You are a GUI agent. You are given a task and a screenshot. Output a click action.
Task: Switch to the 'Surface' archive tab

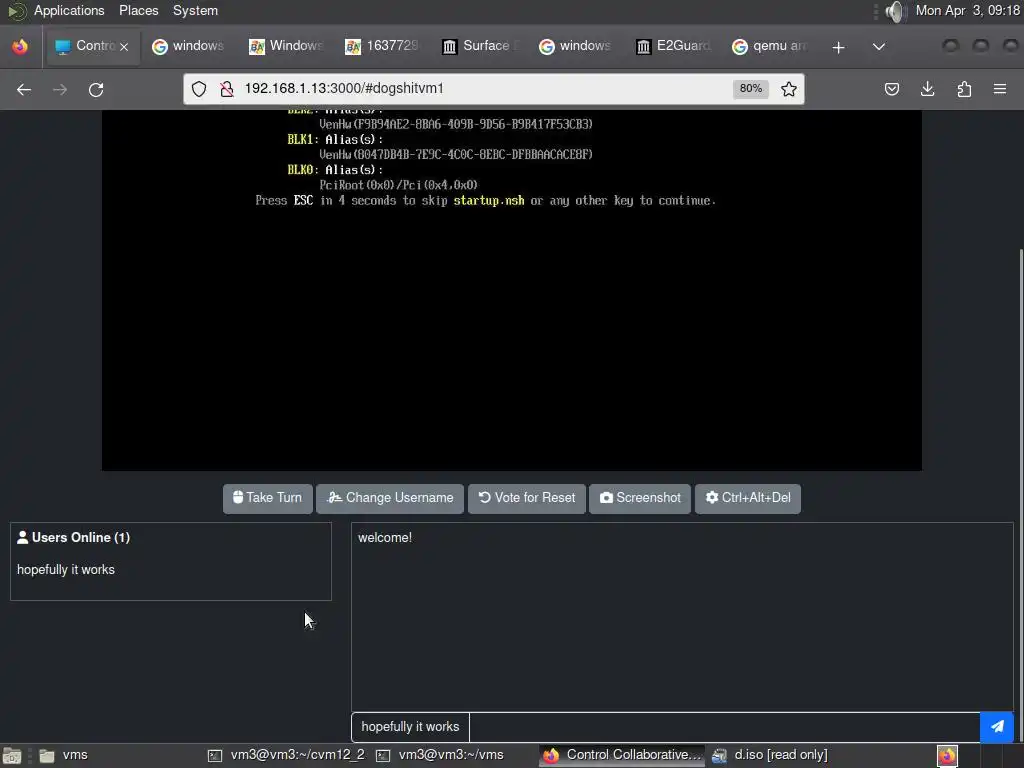tap(479, 46)
